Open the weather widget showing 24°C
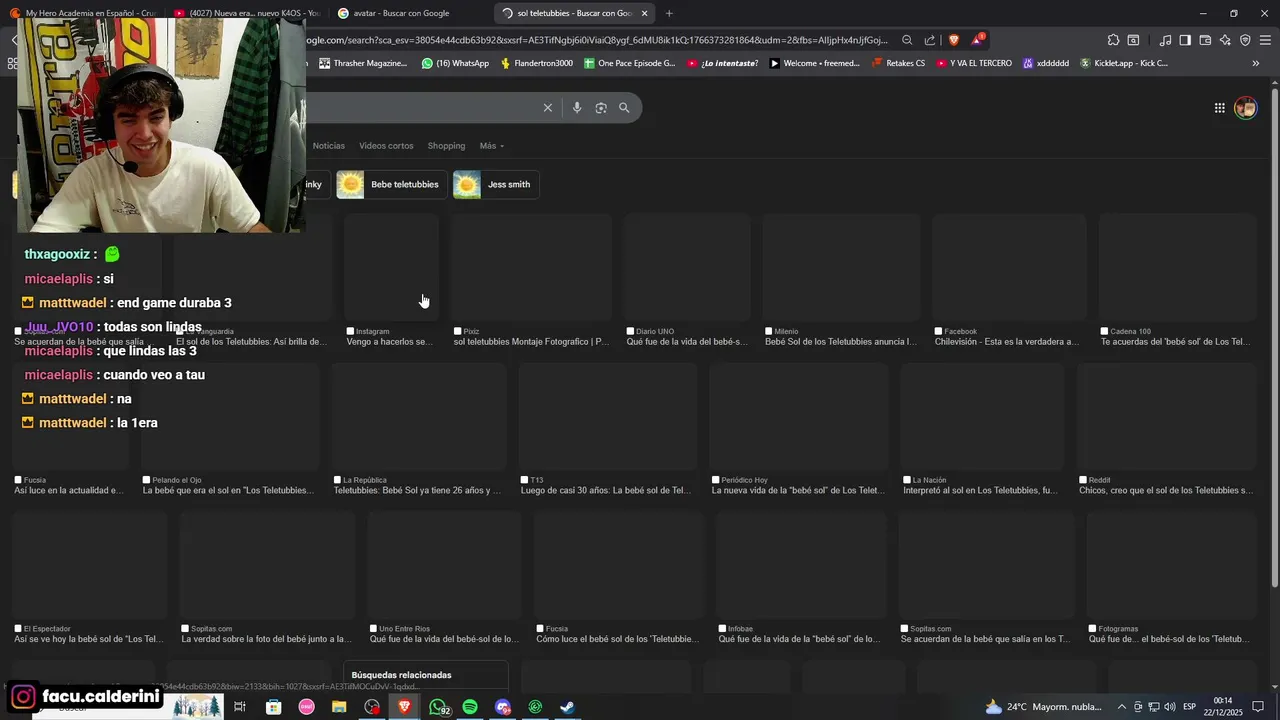 1044,707
